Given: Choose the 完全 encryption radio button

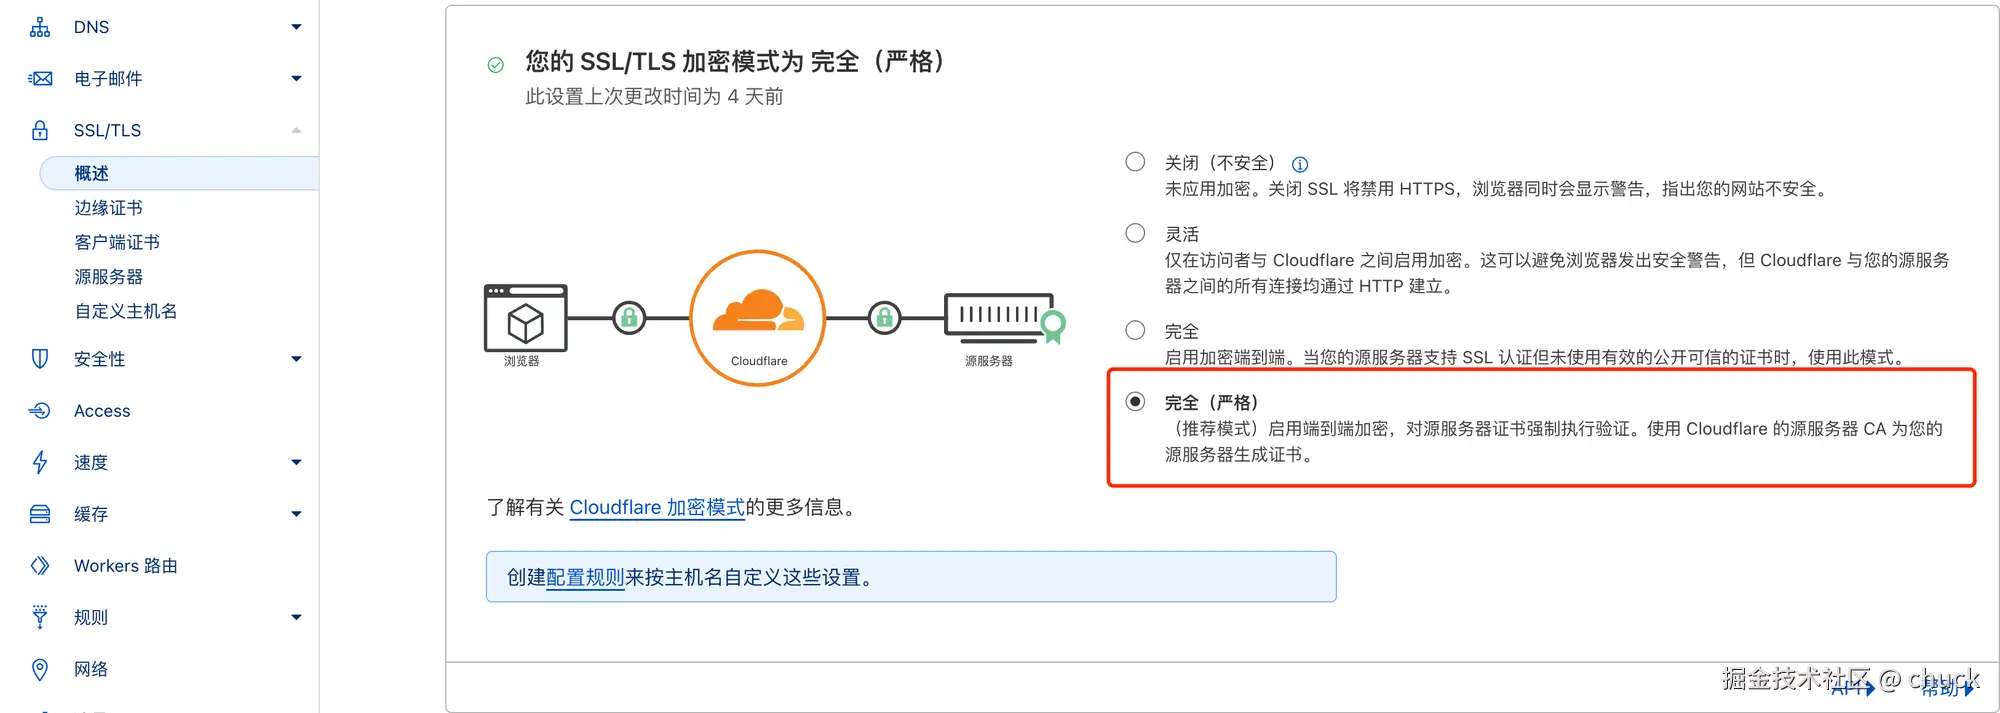Looking at the screenshot, I should pyautogui.click(x=1135, y=330).
